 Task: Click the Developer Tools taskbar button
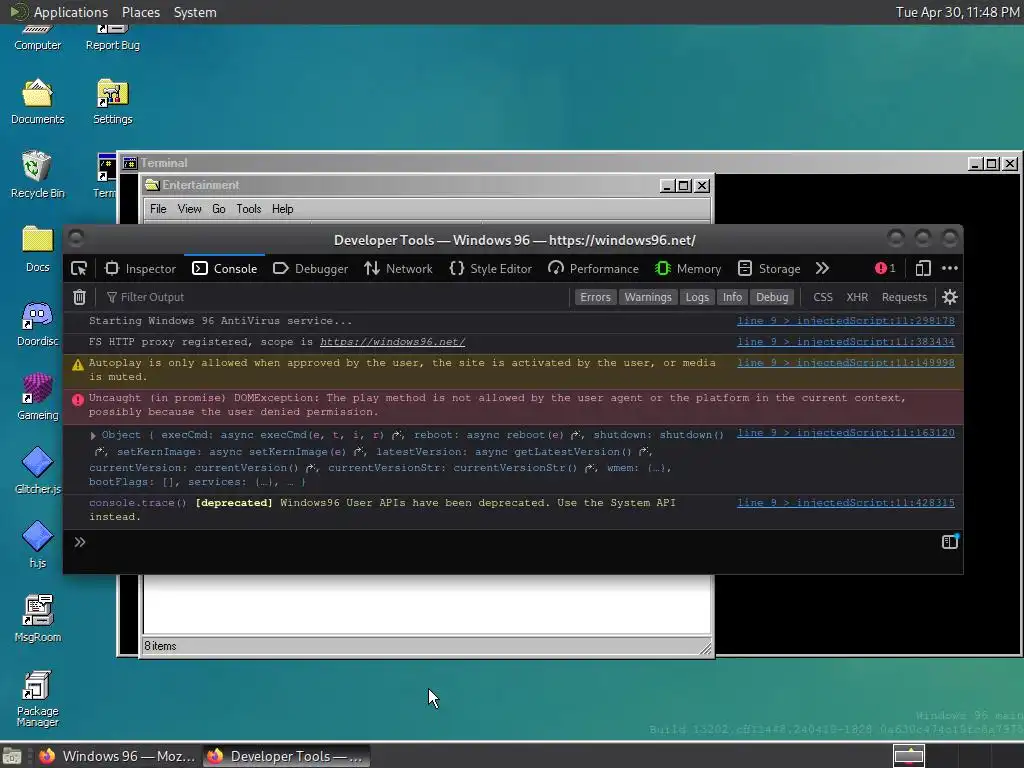(286, 756)
